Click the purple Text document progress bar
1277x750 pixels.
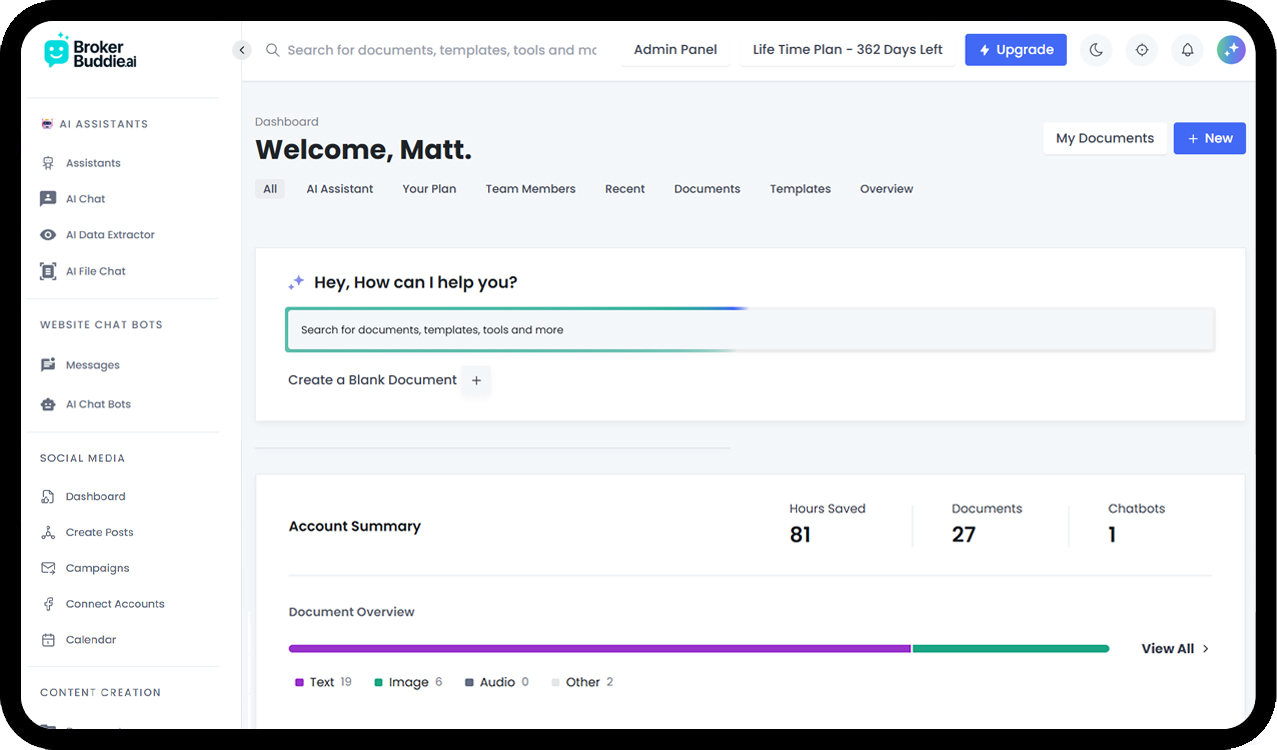599,649
